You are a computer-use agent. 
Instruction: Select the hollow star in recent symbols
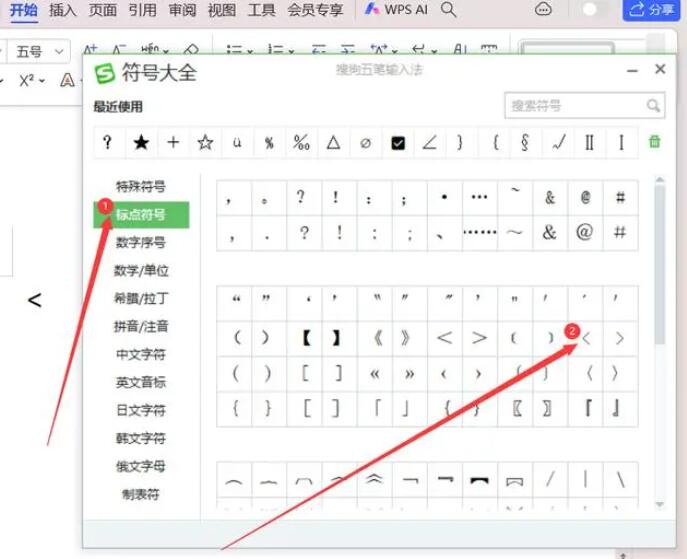tap(205, 143)
